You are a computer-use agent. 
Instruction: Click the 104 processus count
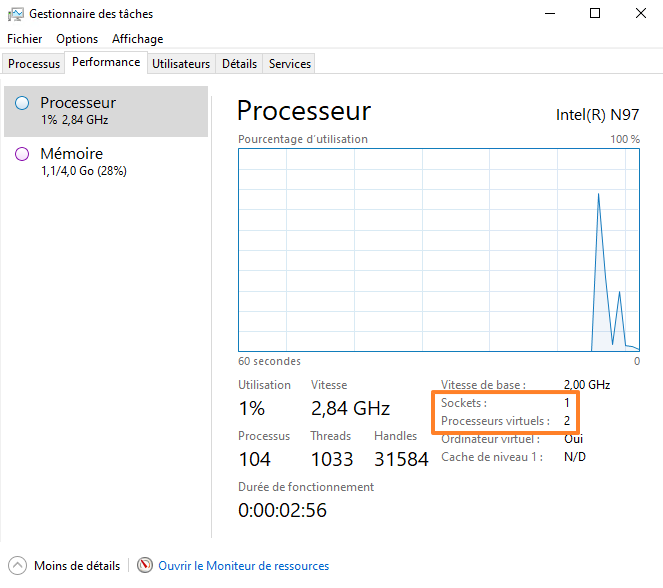(x=255, y=459)
